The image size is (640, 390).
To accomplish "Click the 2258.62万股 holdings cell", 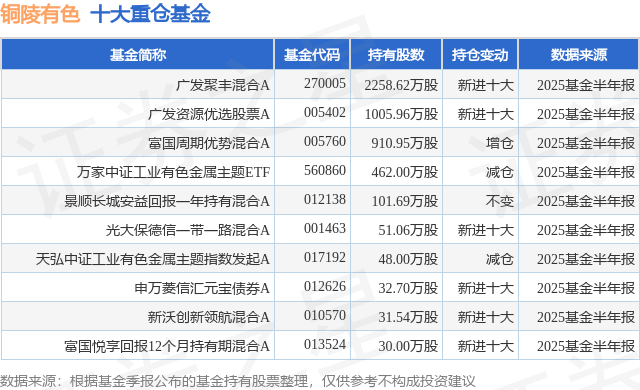I will point(401,85).
